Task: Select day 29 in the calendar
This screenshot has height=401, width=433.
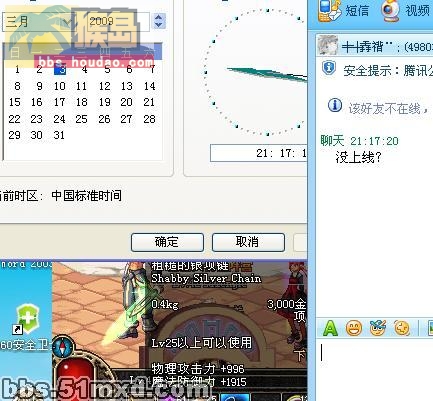Action: (x=14, y=135)
